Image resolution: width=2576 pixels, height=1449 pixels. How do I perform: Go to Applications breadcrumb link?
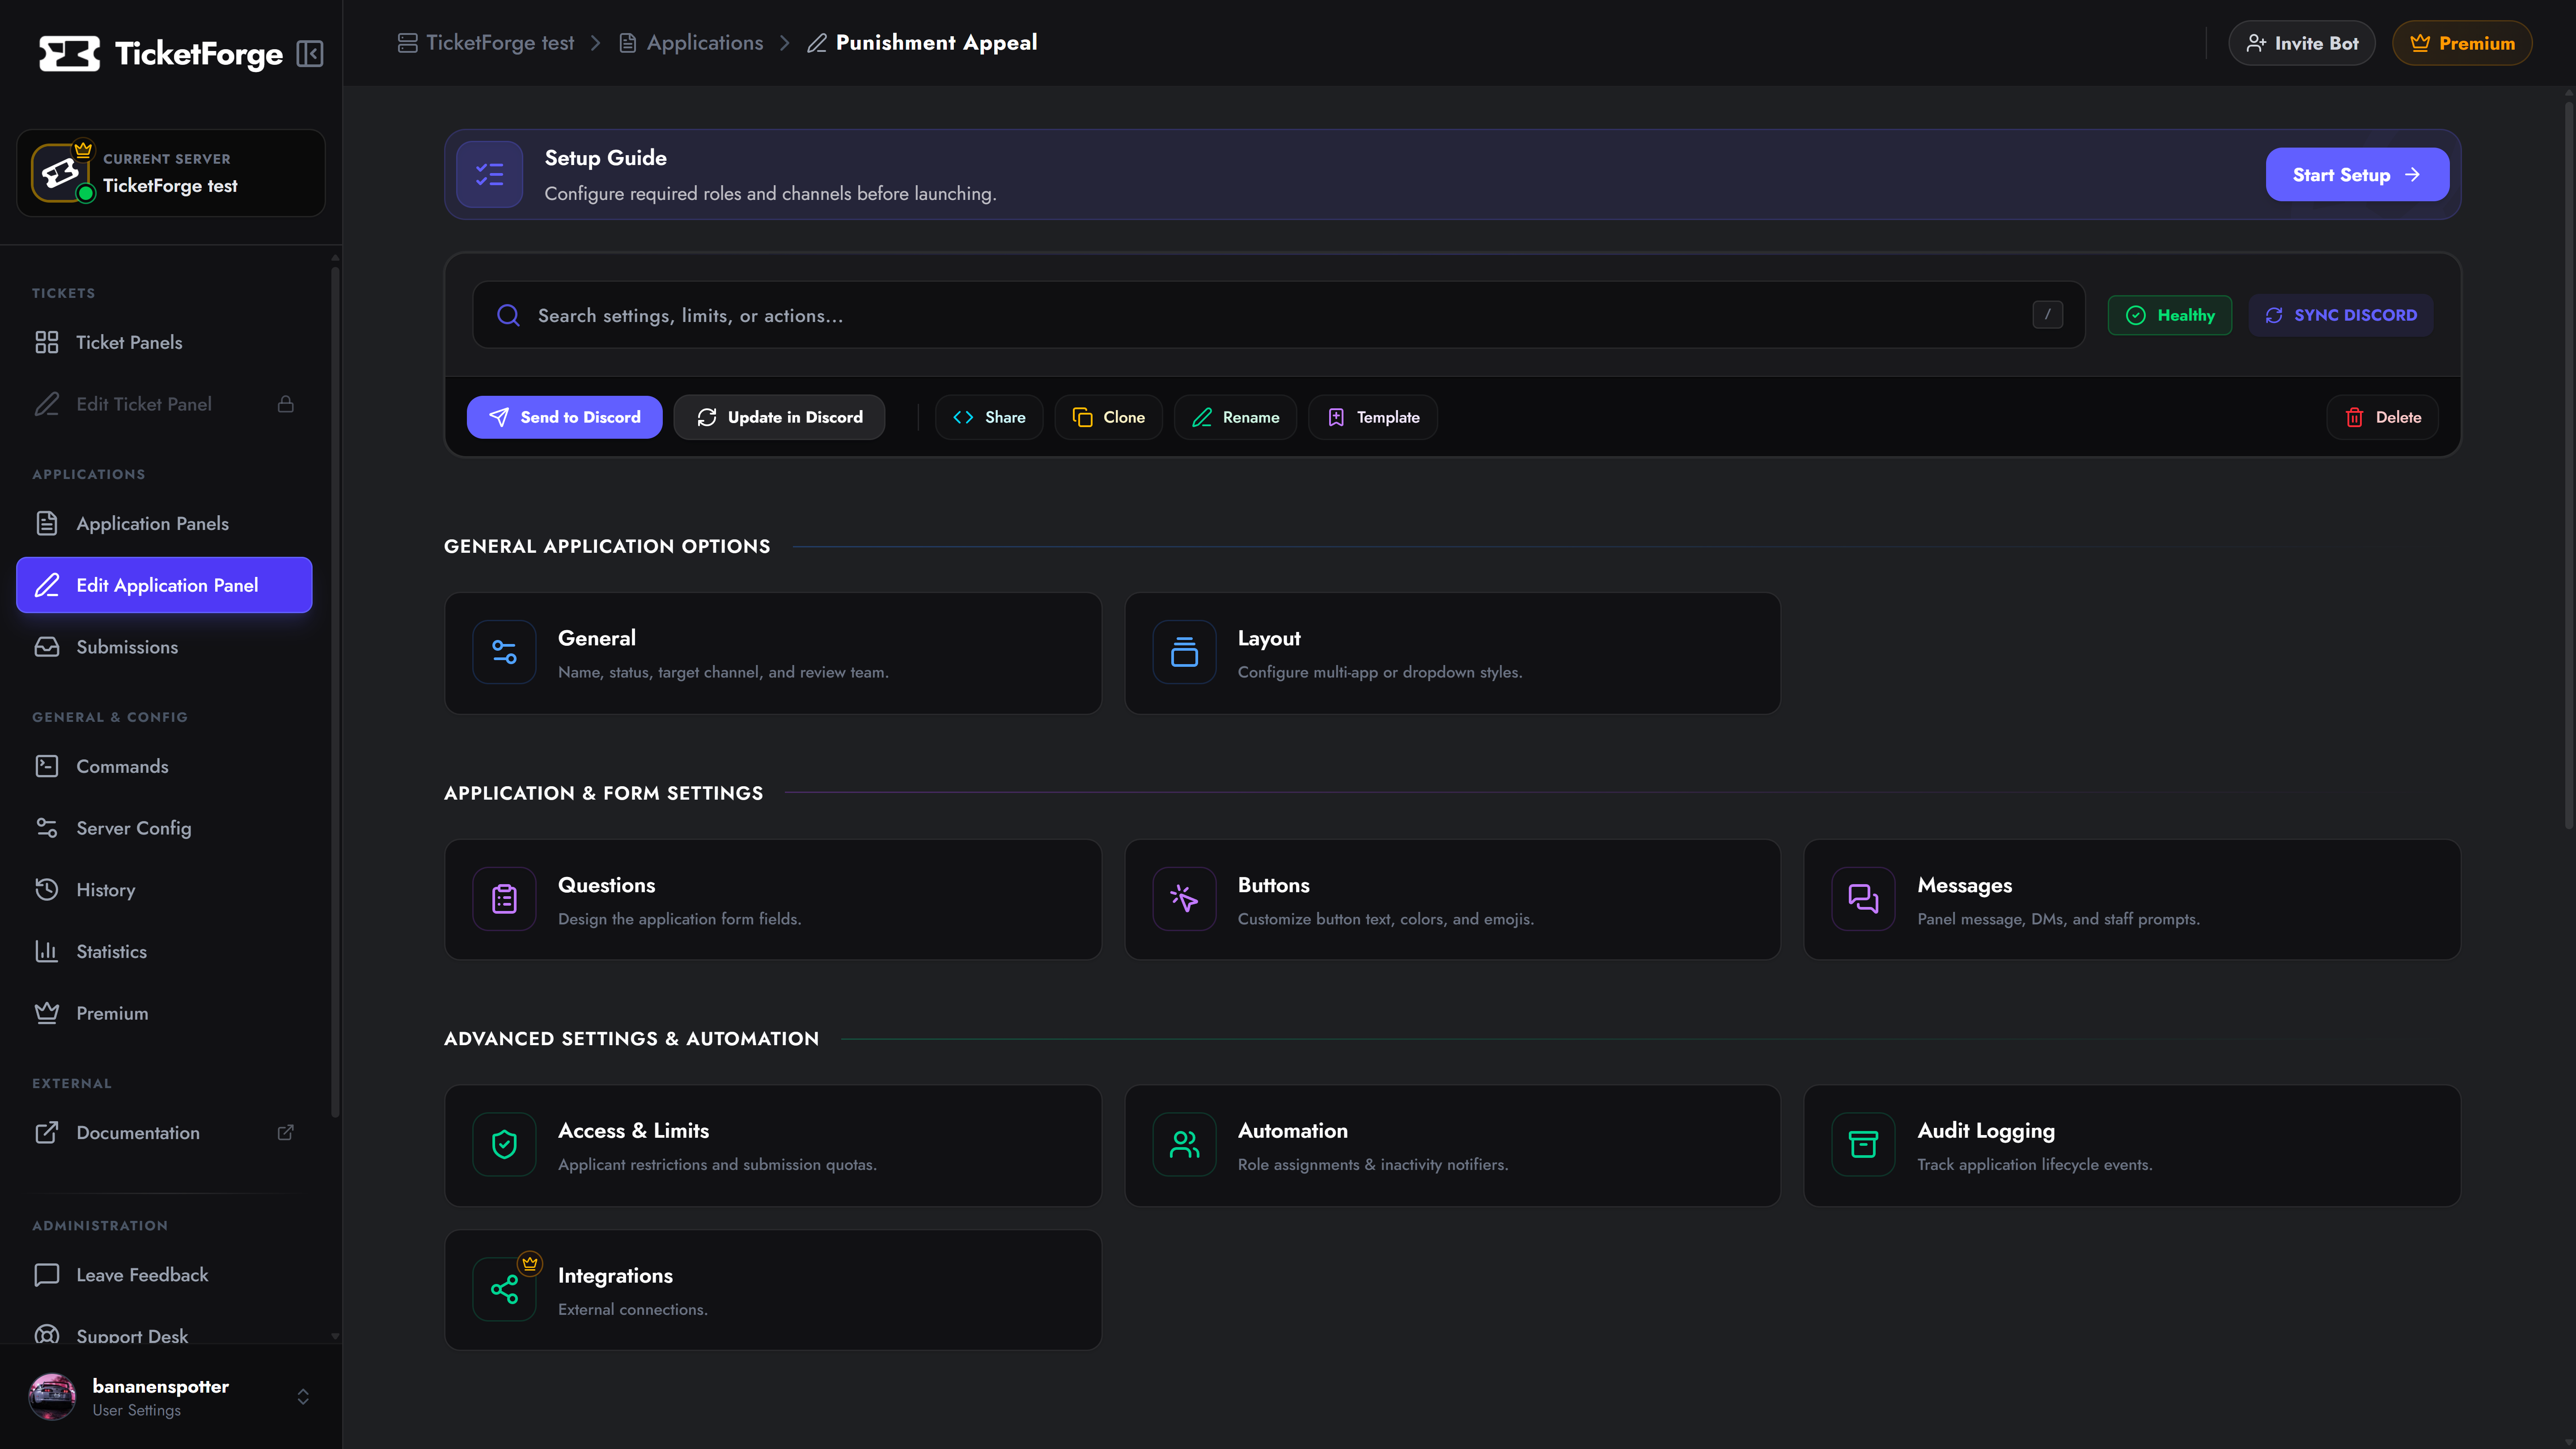click(691, 42)
